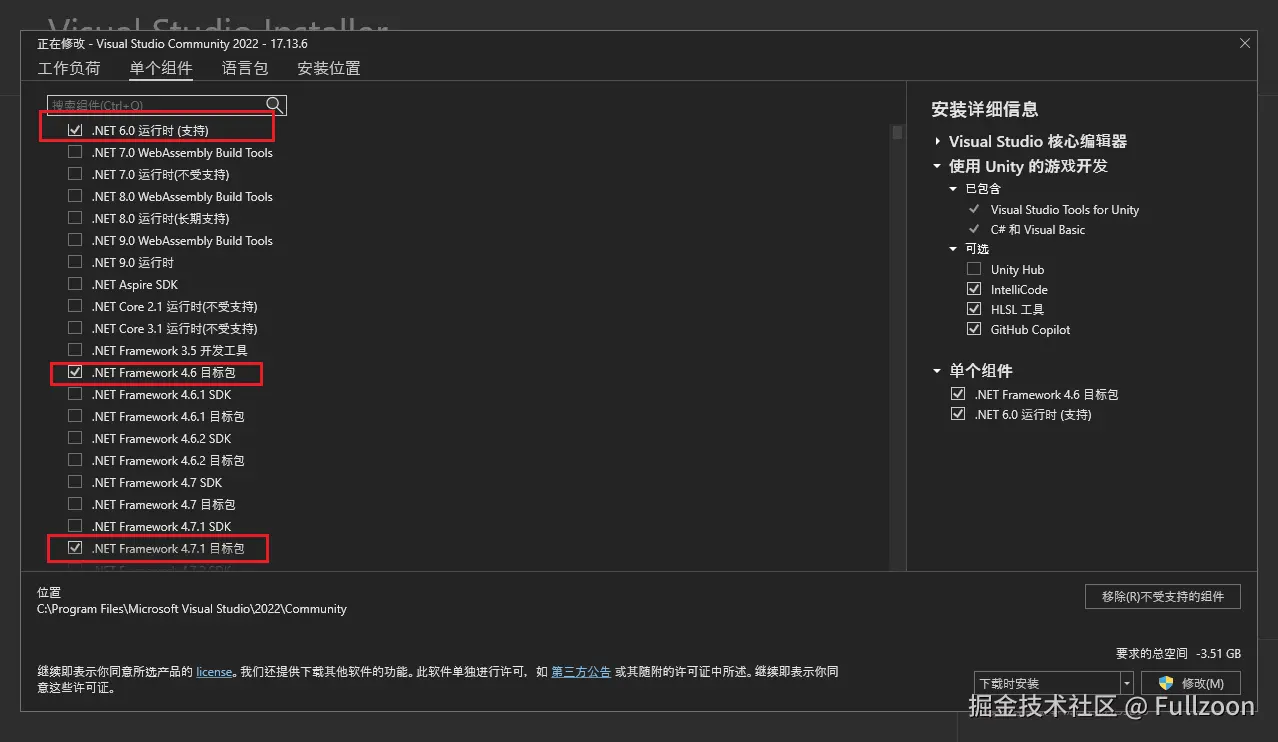
Task: Check .NET Framework 4.6.1 SDK
Action: pos(75,395)
